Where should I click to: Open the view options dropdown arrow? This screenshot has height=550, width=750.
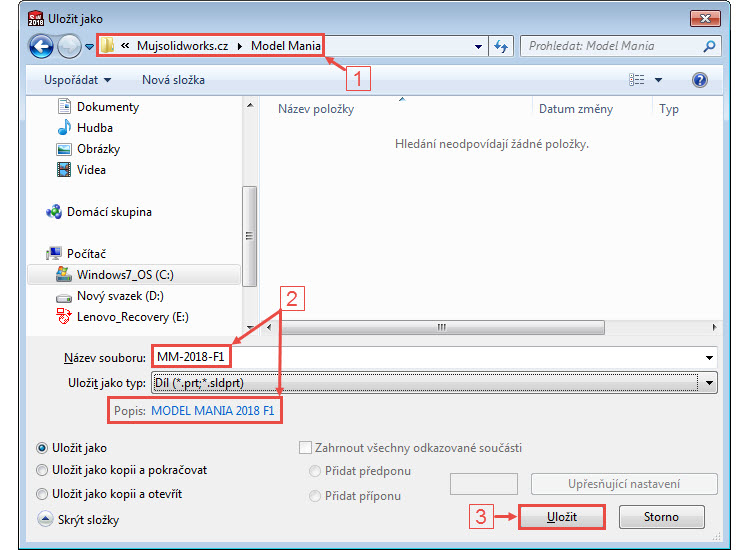(x=659, y=80)
